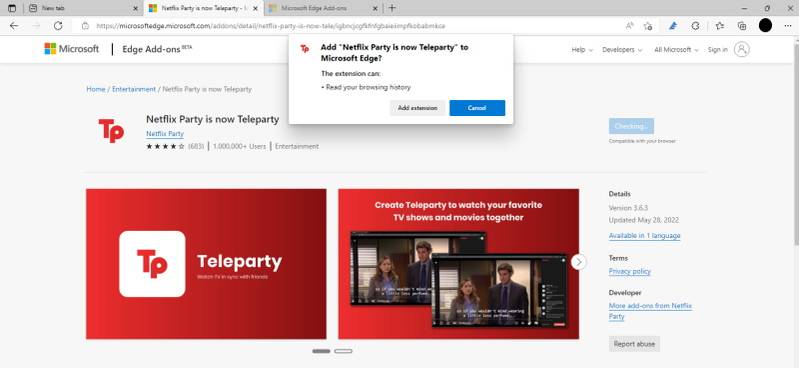The width and height of the screenshot is (799, 368).
Task: Switch to Microsoft Edge Add-ons tab
Action: 323,8
